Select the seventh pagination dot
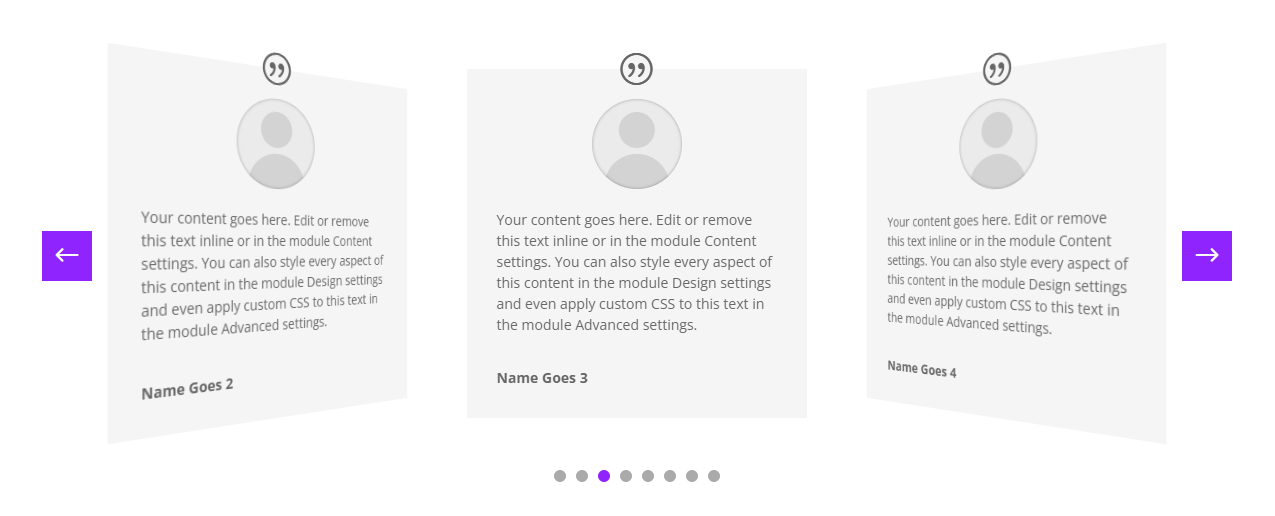Screen dimensions: 1275x516 692,476
